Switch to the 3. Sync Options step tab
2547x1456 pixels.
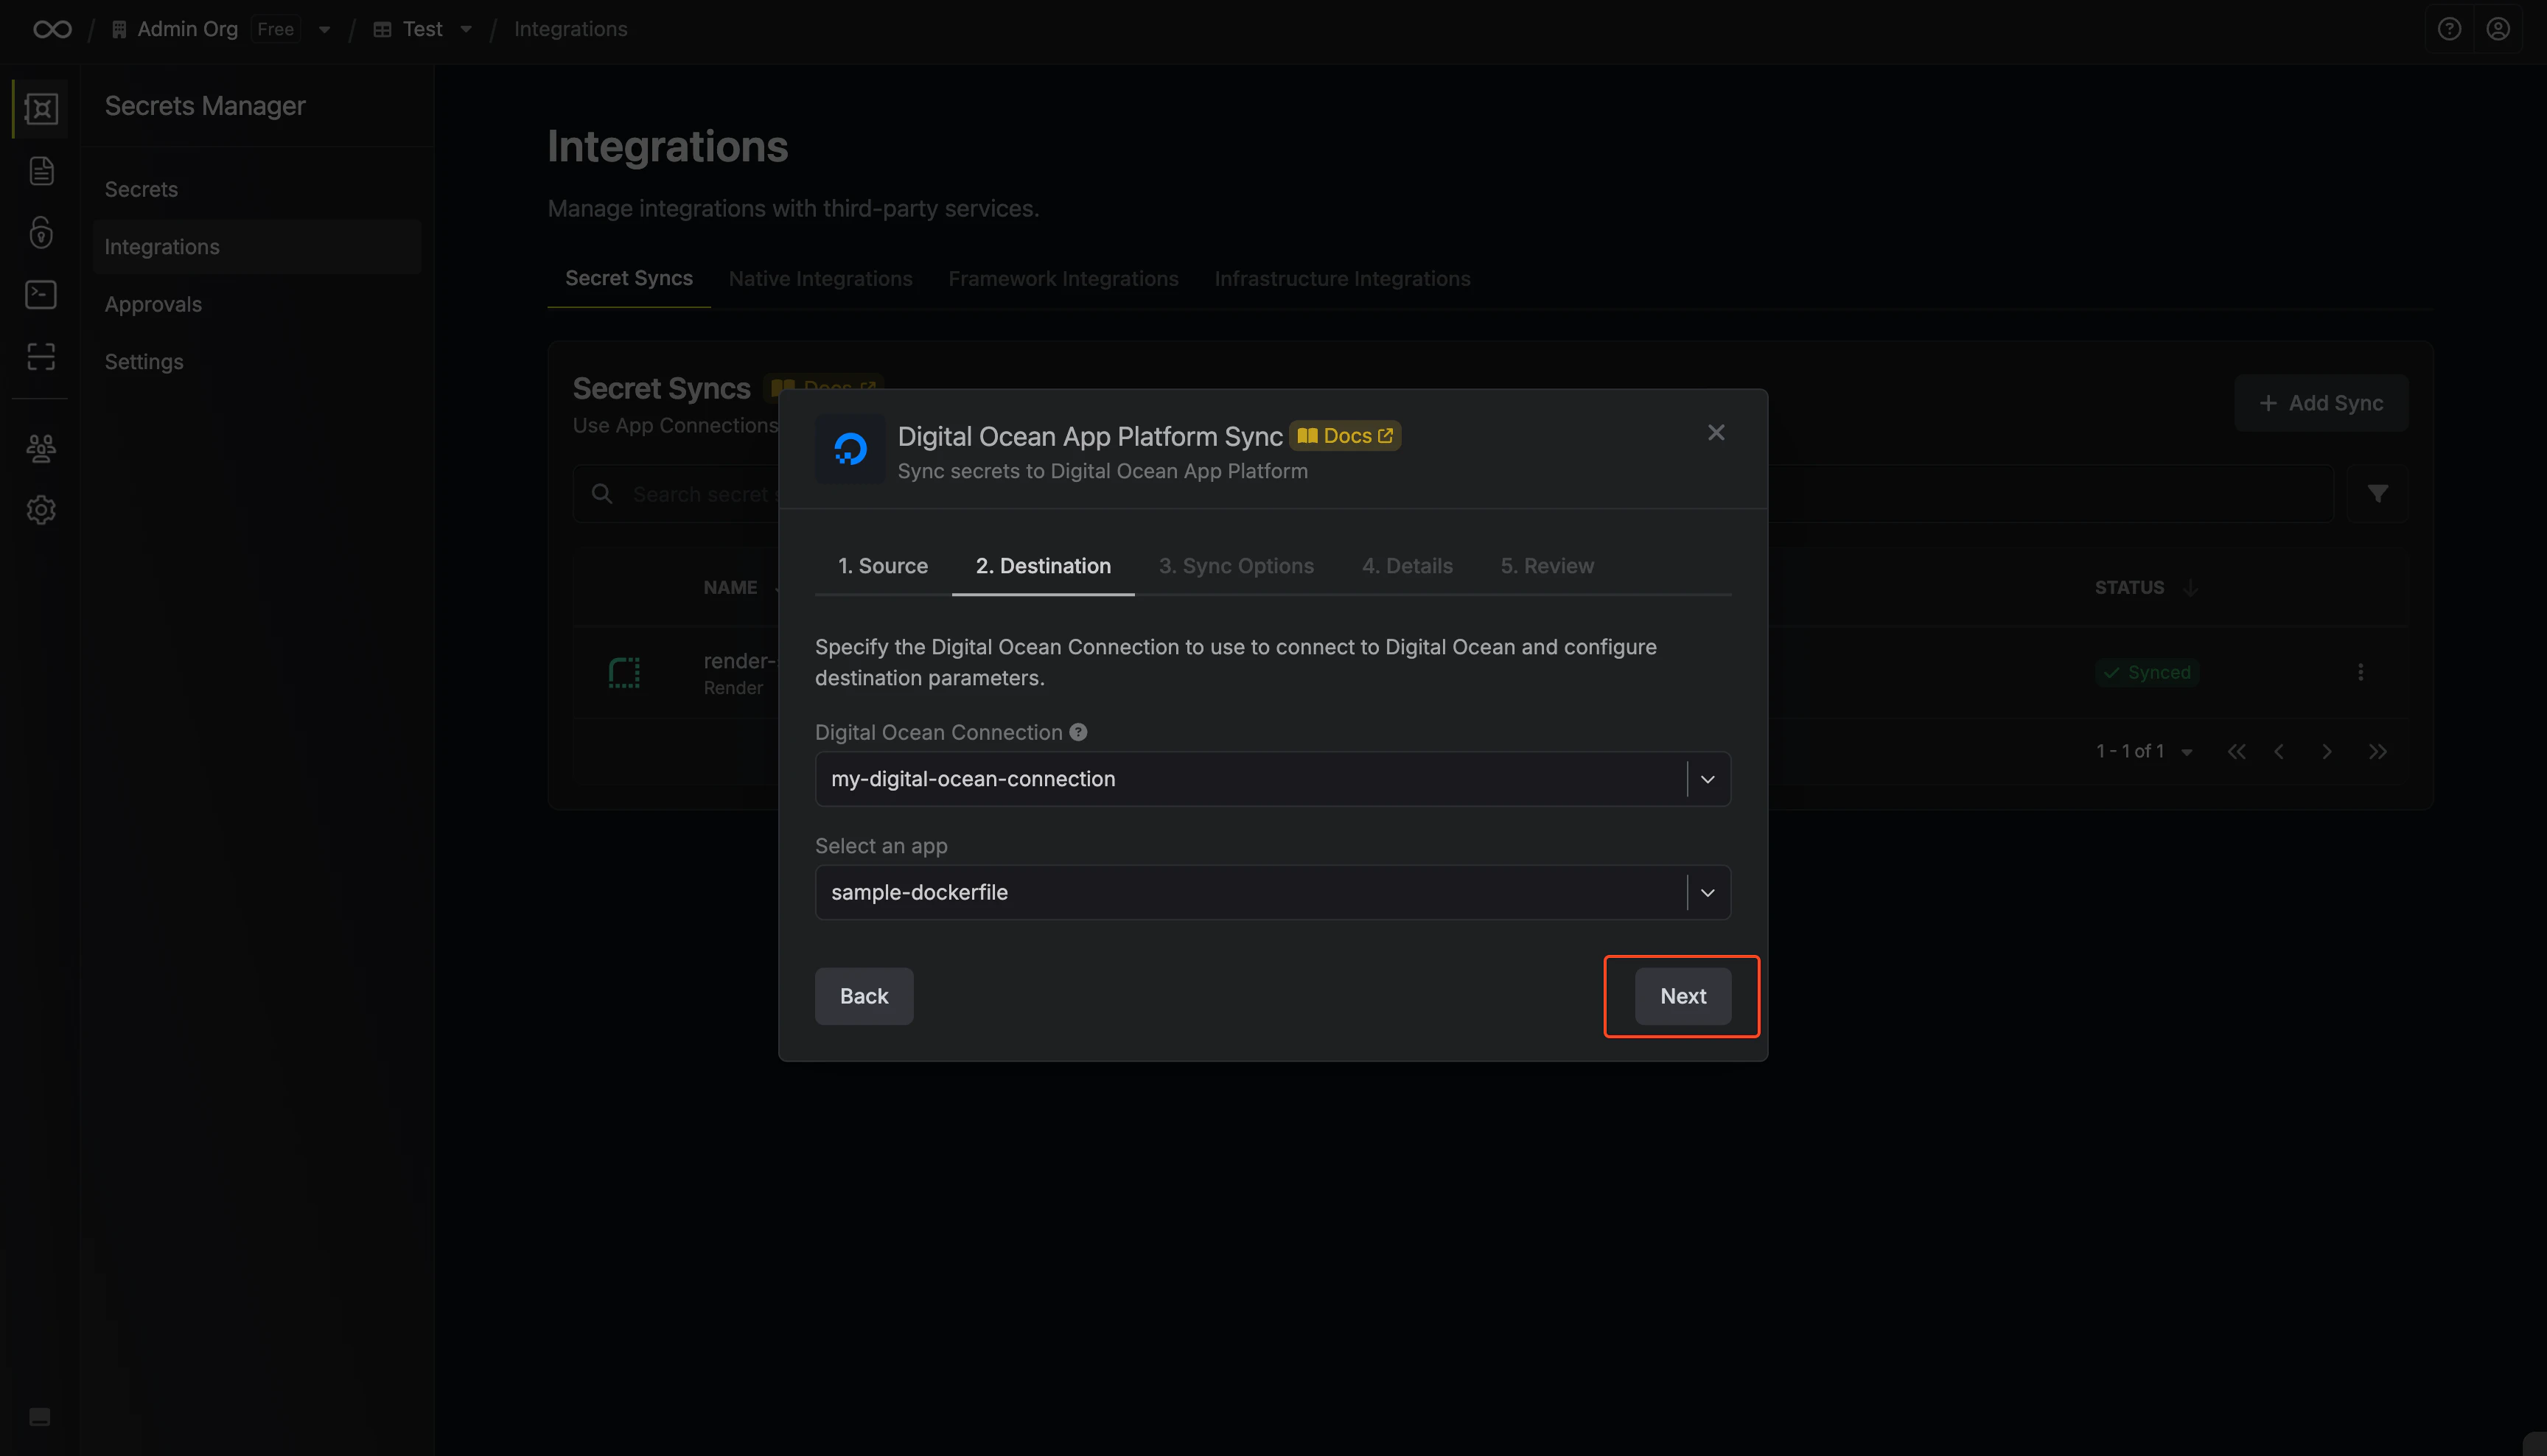tap(1236, 566)
